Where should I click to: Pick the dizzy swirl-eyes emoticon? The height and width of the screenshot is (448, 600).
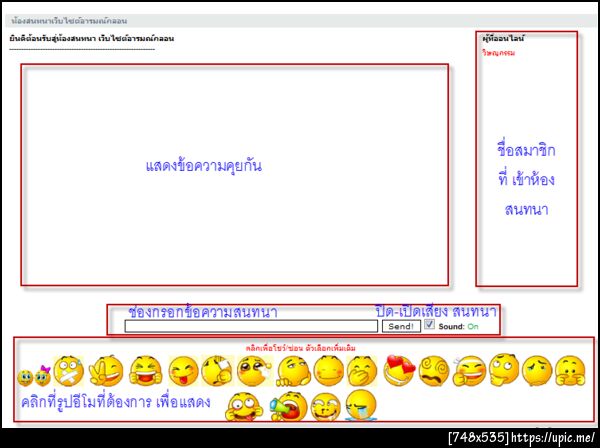(x=434, y=371)
